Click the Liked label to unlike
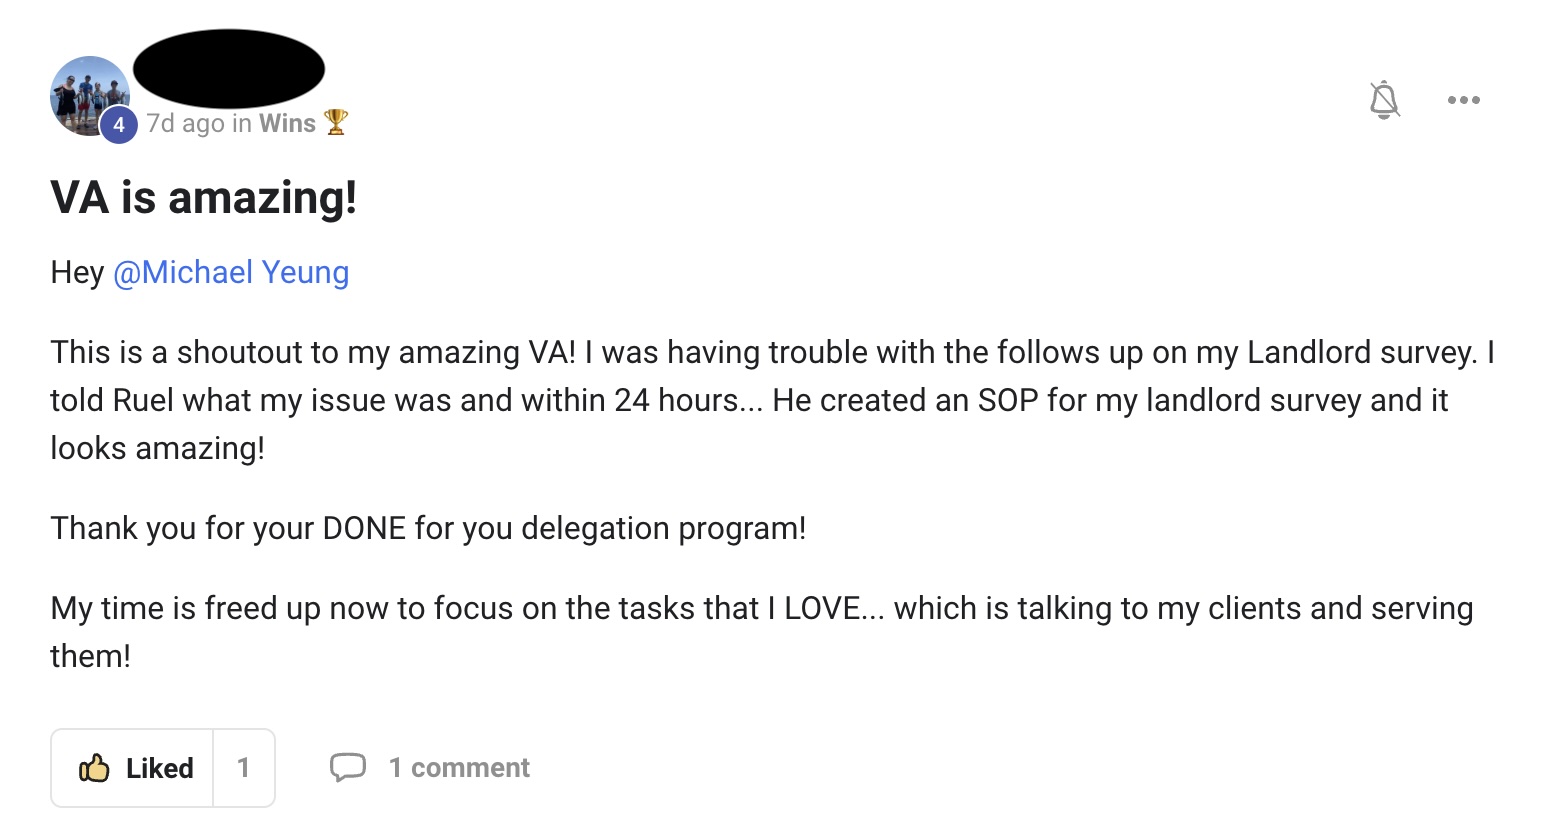 159,768
